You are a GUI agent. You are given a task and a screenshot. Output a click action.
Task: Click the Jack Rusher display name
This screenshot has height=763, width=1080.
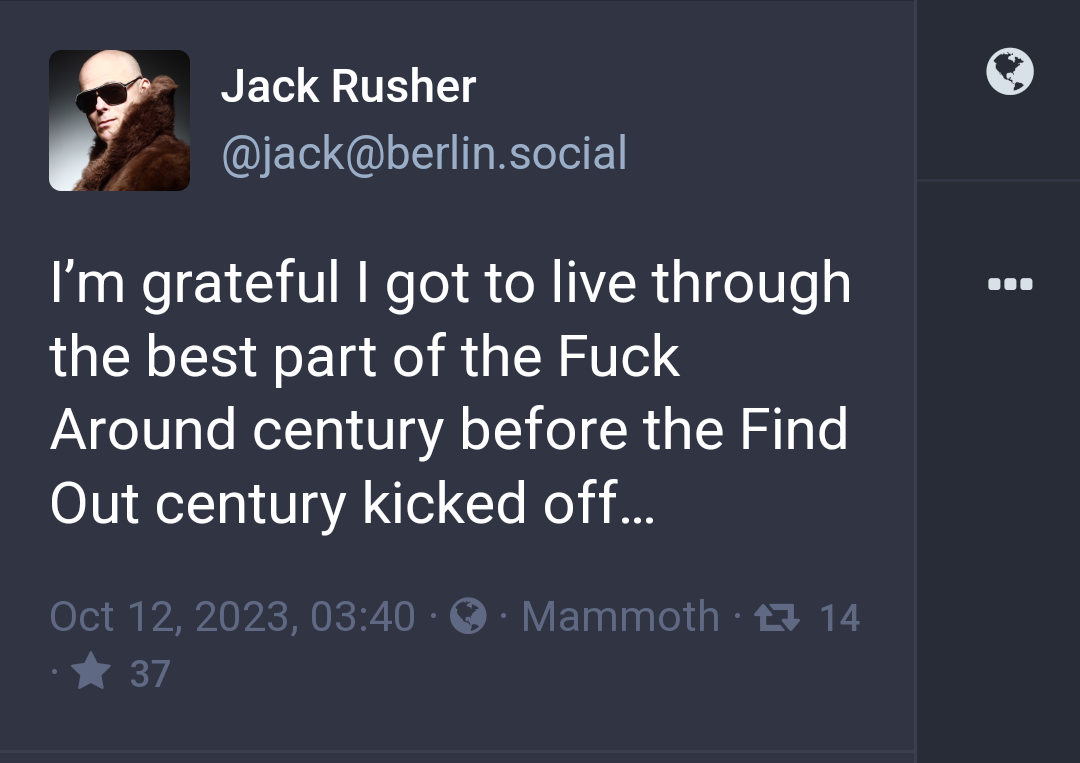tap(349, 87)
